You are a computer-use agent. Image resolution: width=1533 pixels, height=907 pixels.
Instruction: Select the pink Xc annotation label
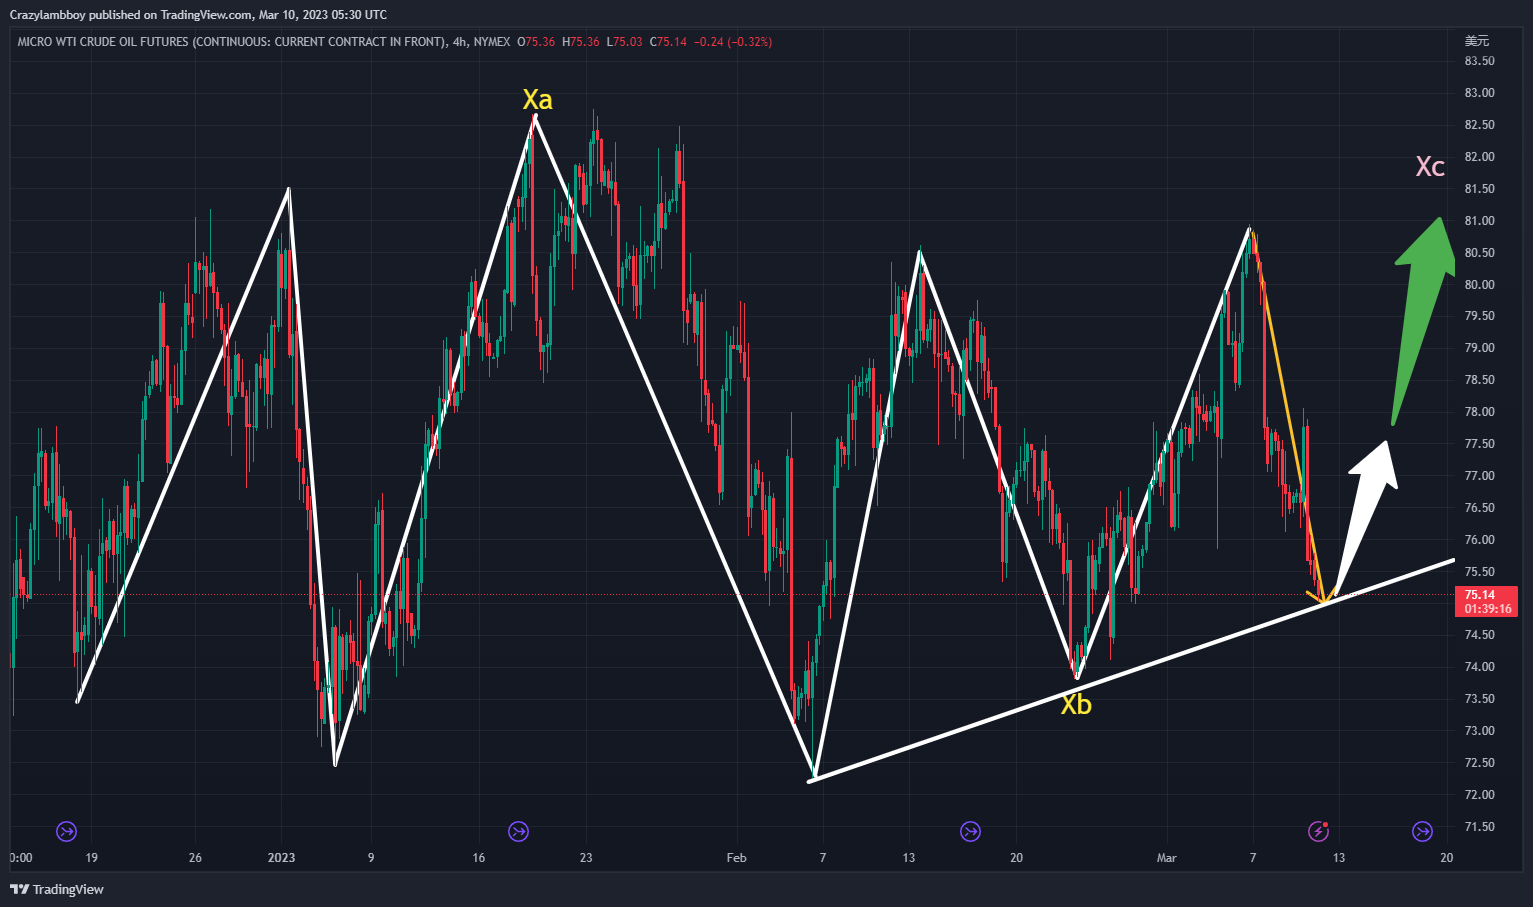(x=1430, y=166)
